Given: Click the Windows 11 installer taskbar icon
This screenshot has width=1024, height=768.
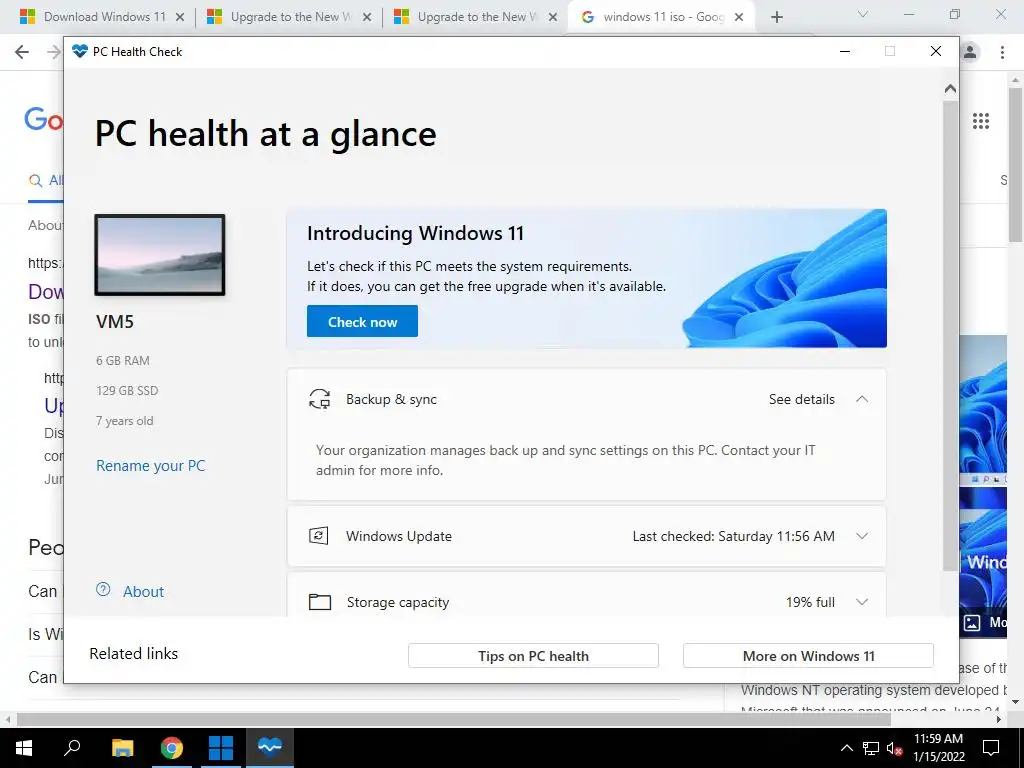Looking at the screenshot, I should click(x=221, y=747).
